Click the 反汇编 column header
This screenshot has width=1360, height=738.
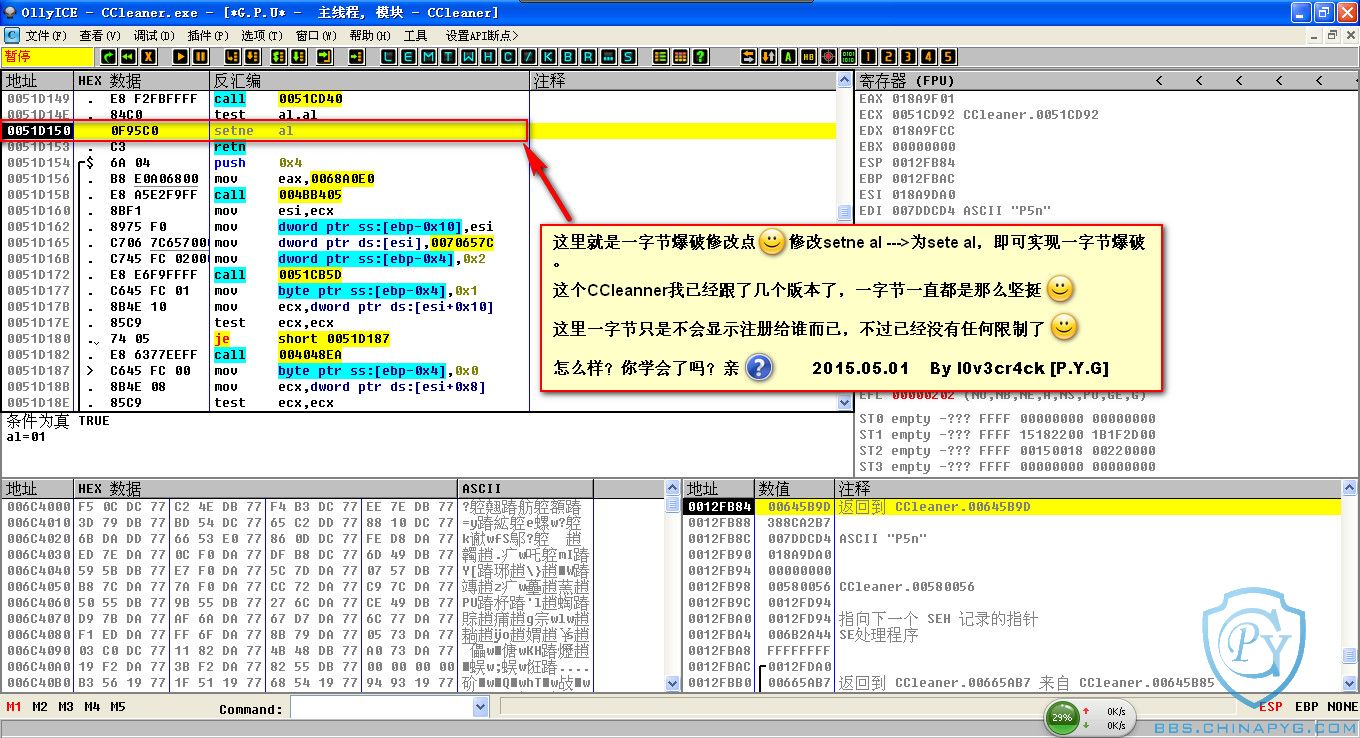coord(369,80)
